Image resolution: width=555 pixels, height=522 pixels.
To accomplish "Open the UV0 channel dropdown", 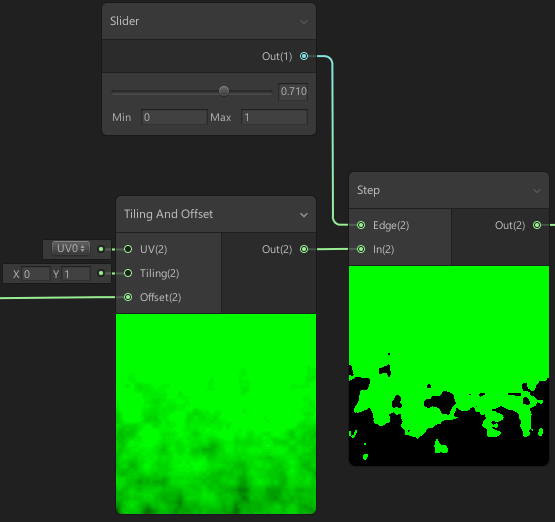I will 71,248.
